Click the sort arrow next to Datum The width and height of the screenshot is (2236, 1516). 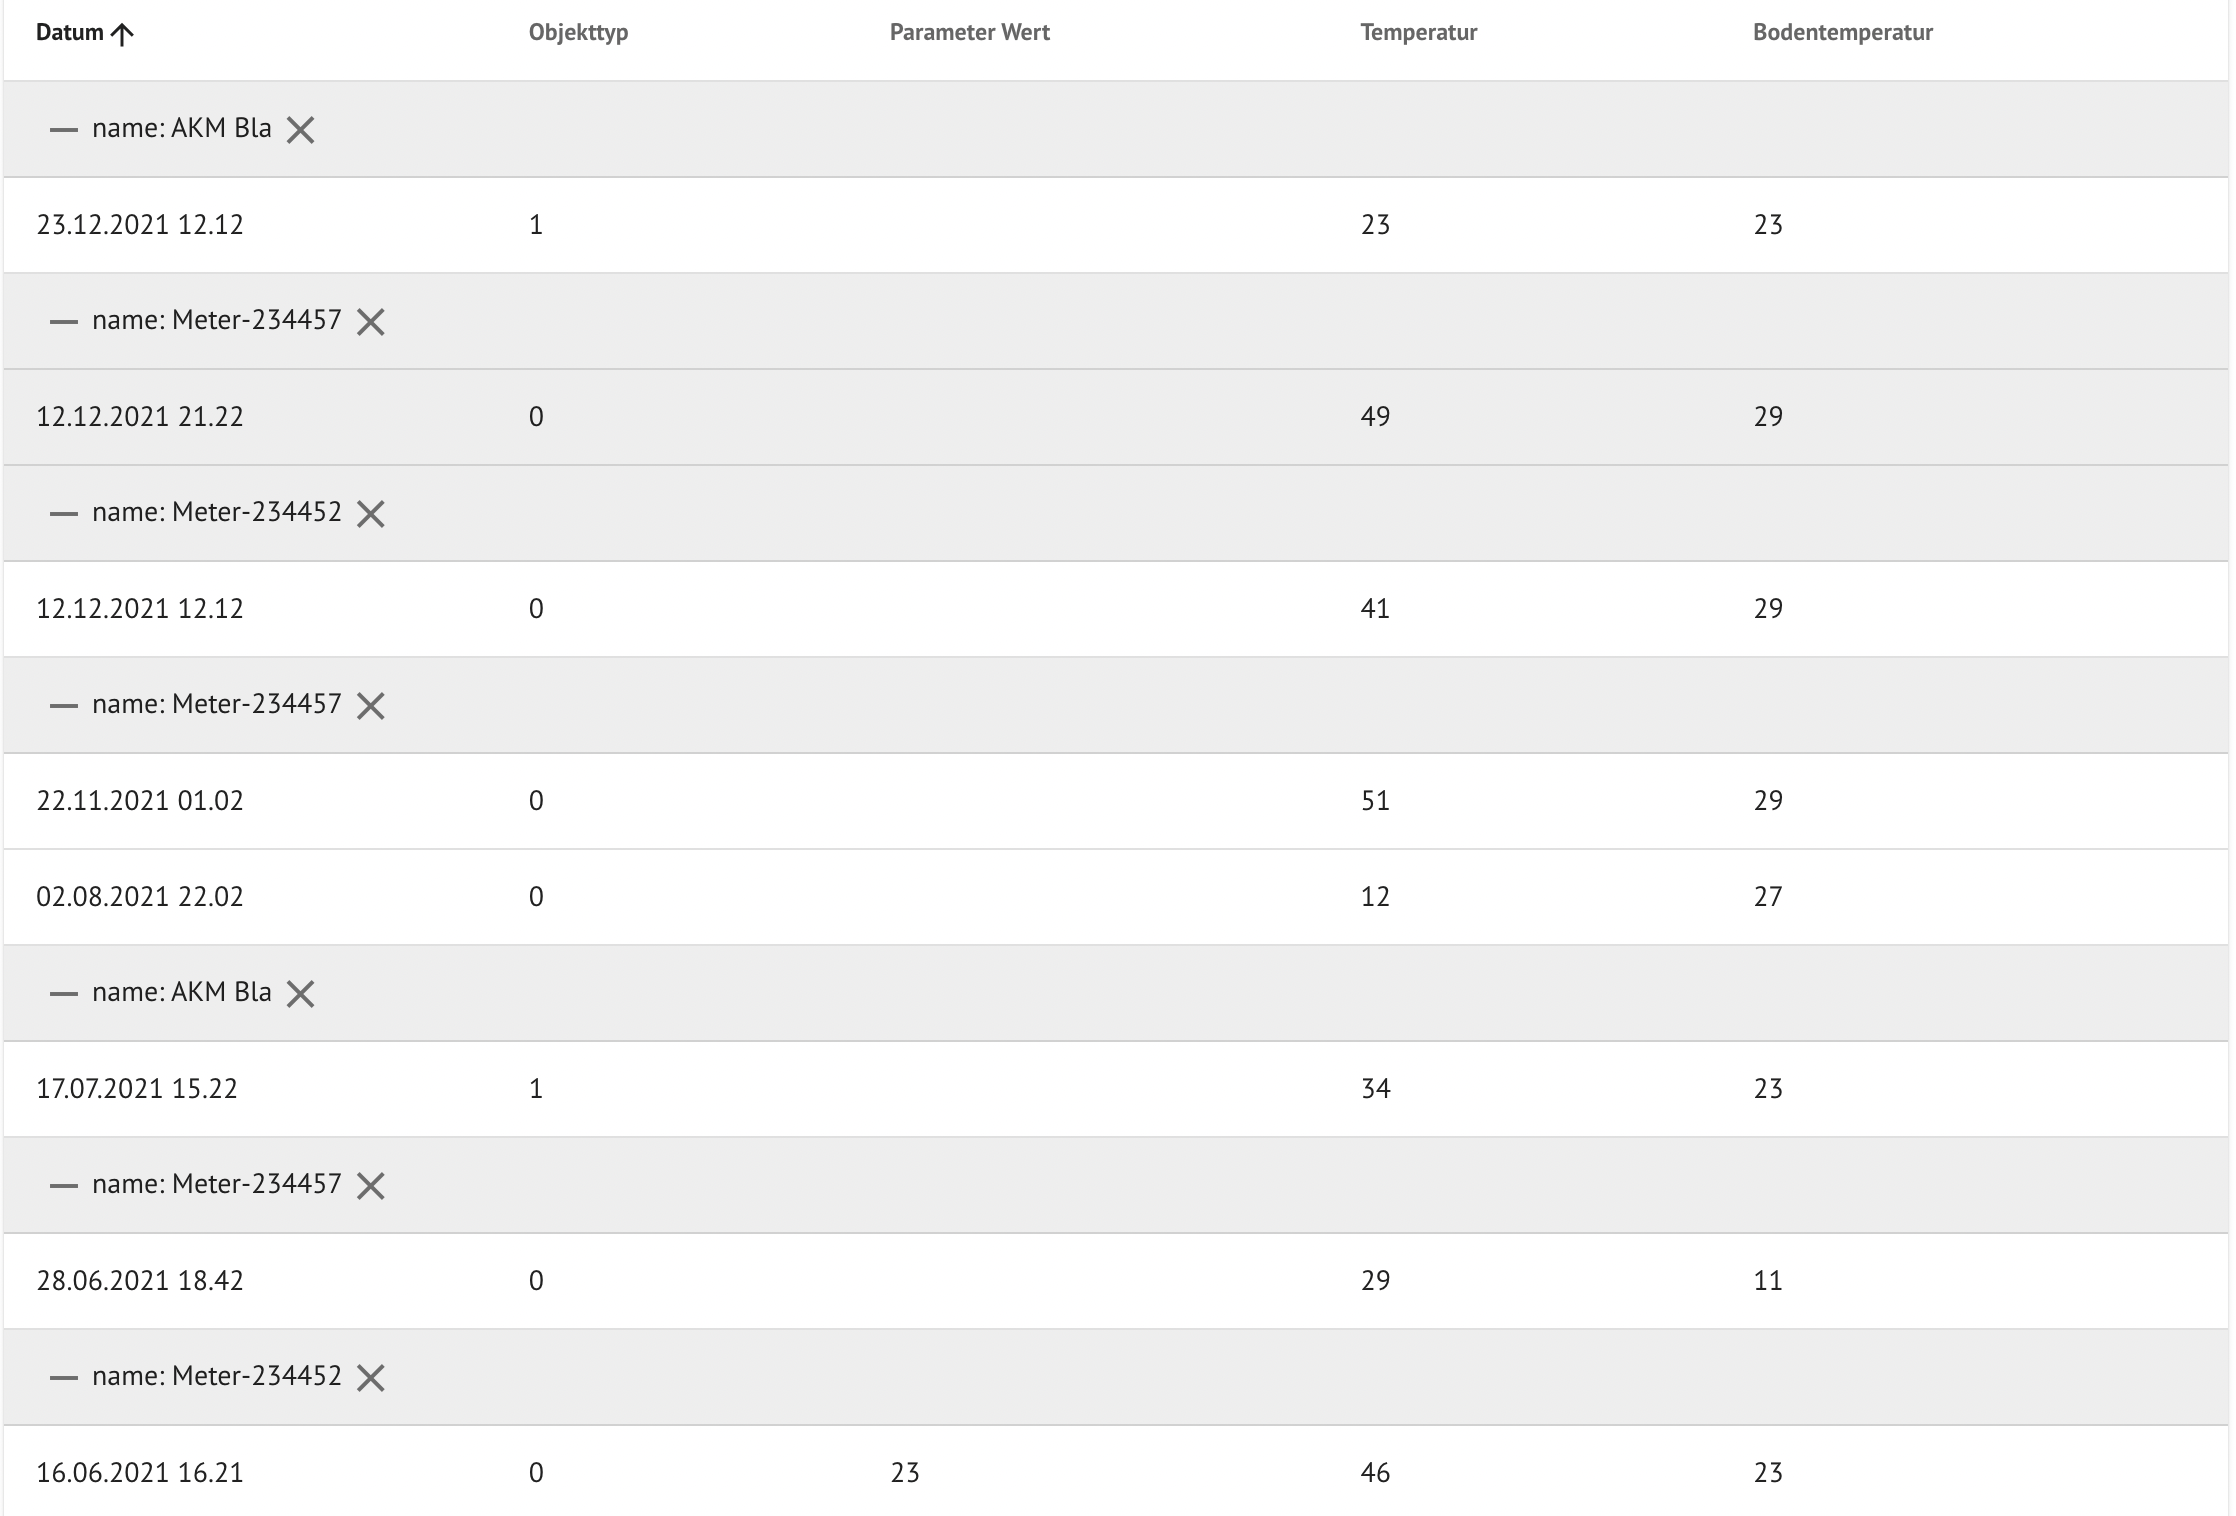point(122,35)
